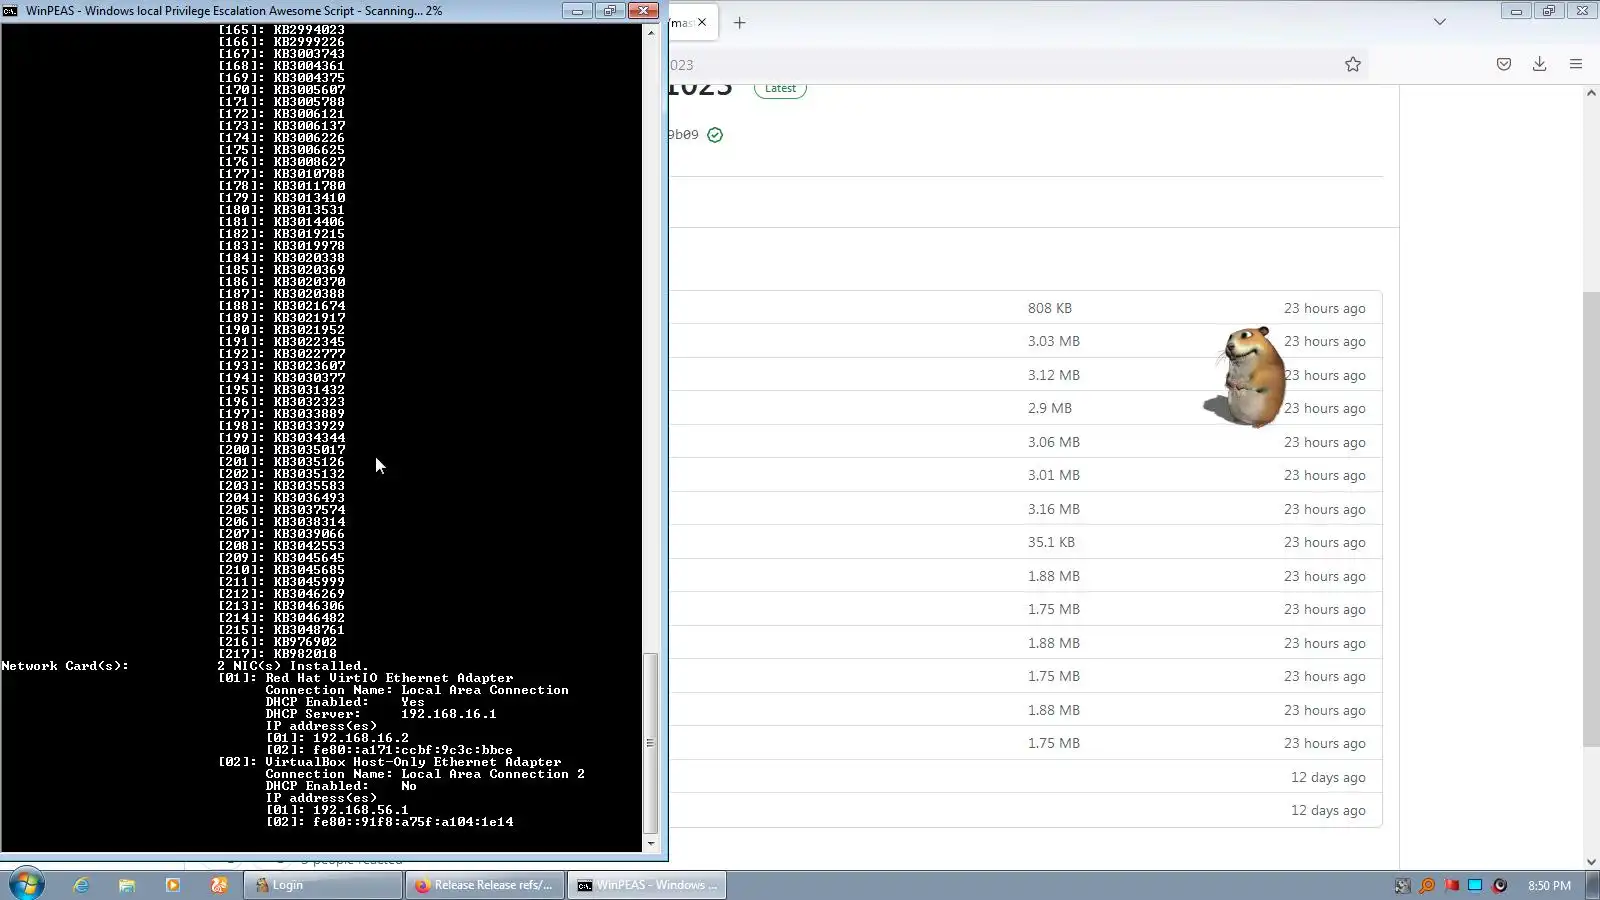The image size is (1600, 900).
Task: Click the last "12 days ago" timestamp
Action: 1328,810
